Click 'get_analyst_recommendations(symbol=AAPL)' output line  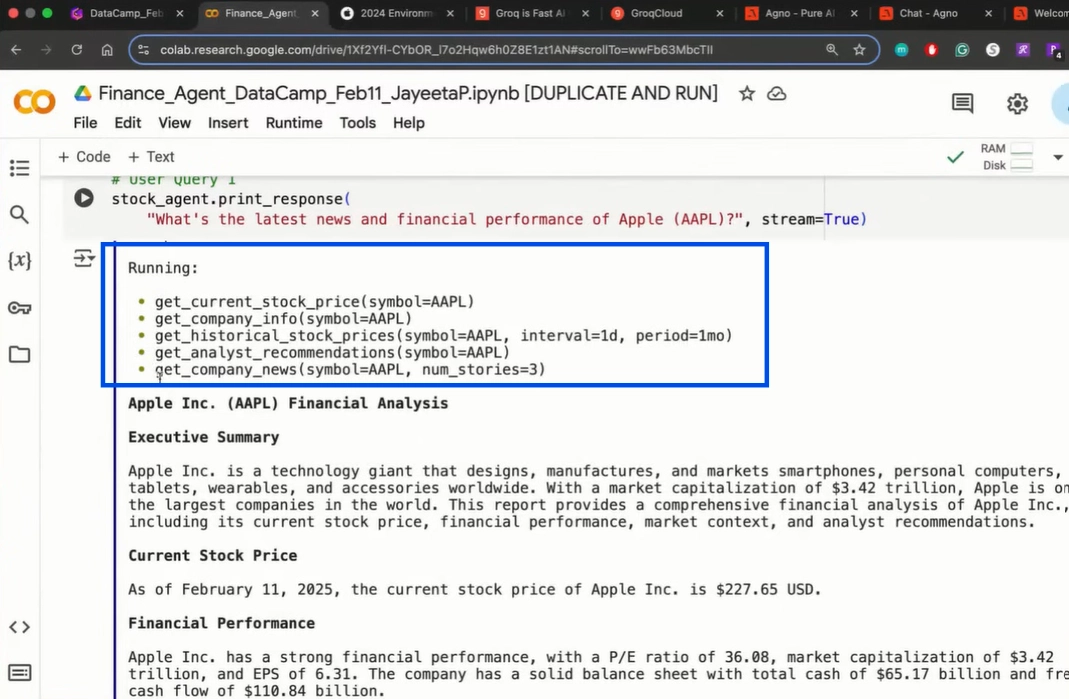click(x=332, y=353)
